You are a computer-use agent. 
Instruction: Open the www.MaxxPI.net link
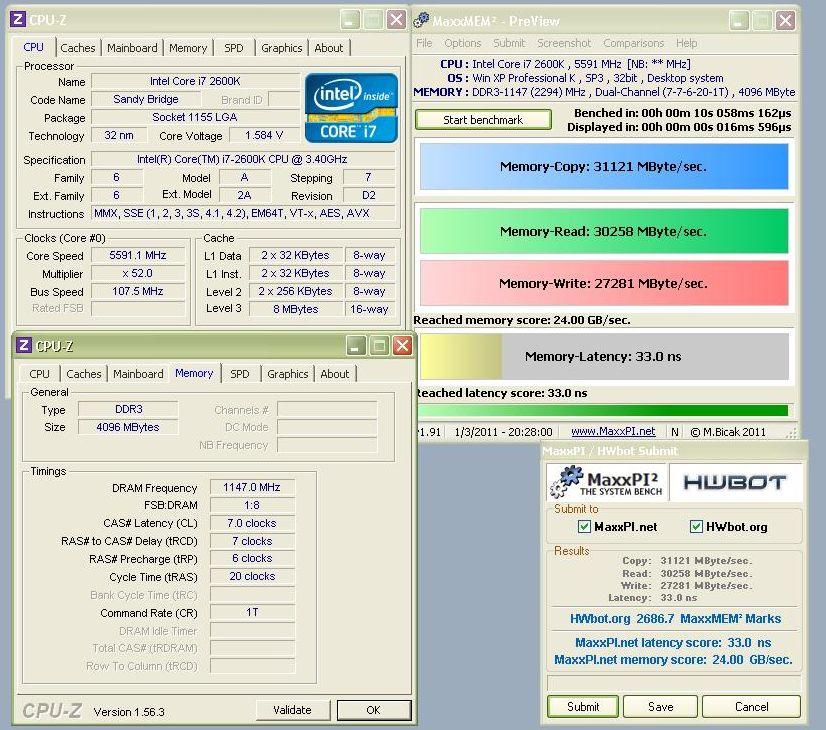pos(613,431)
